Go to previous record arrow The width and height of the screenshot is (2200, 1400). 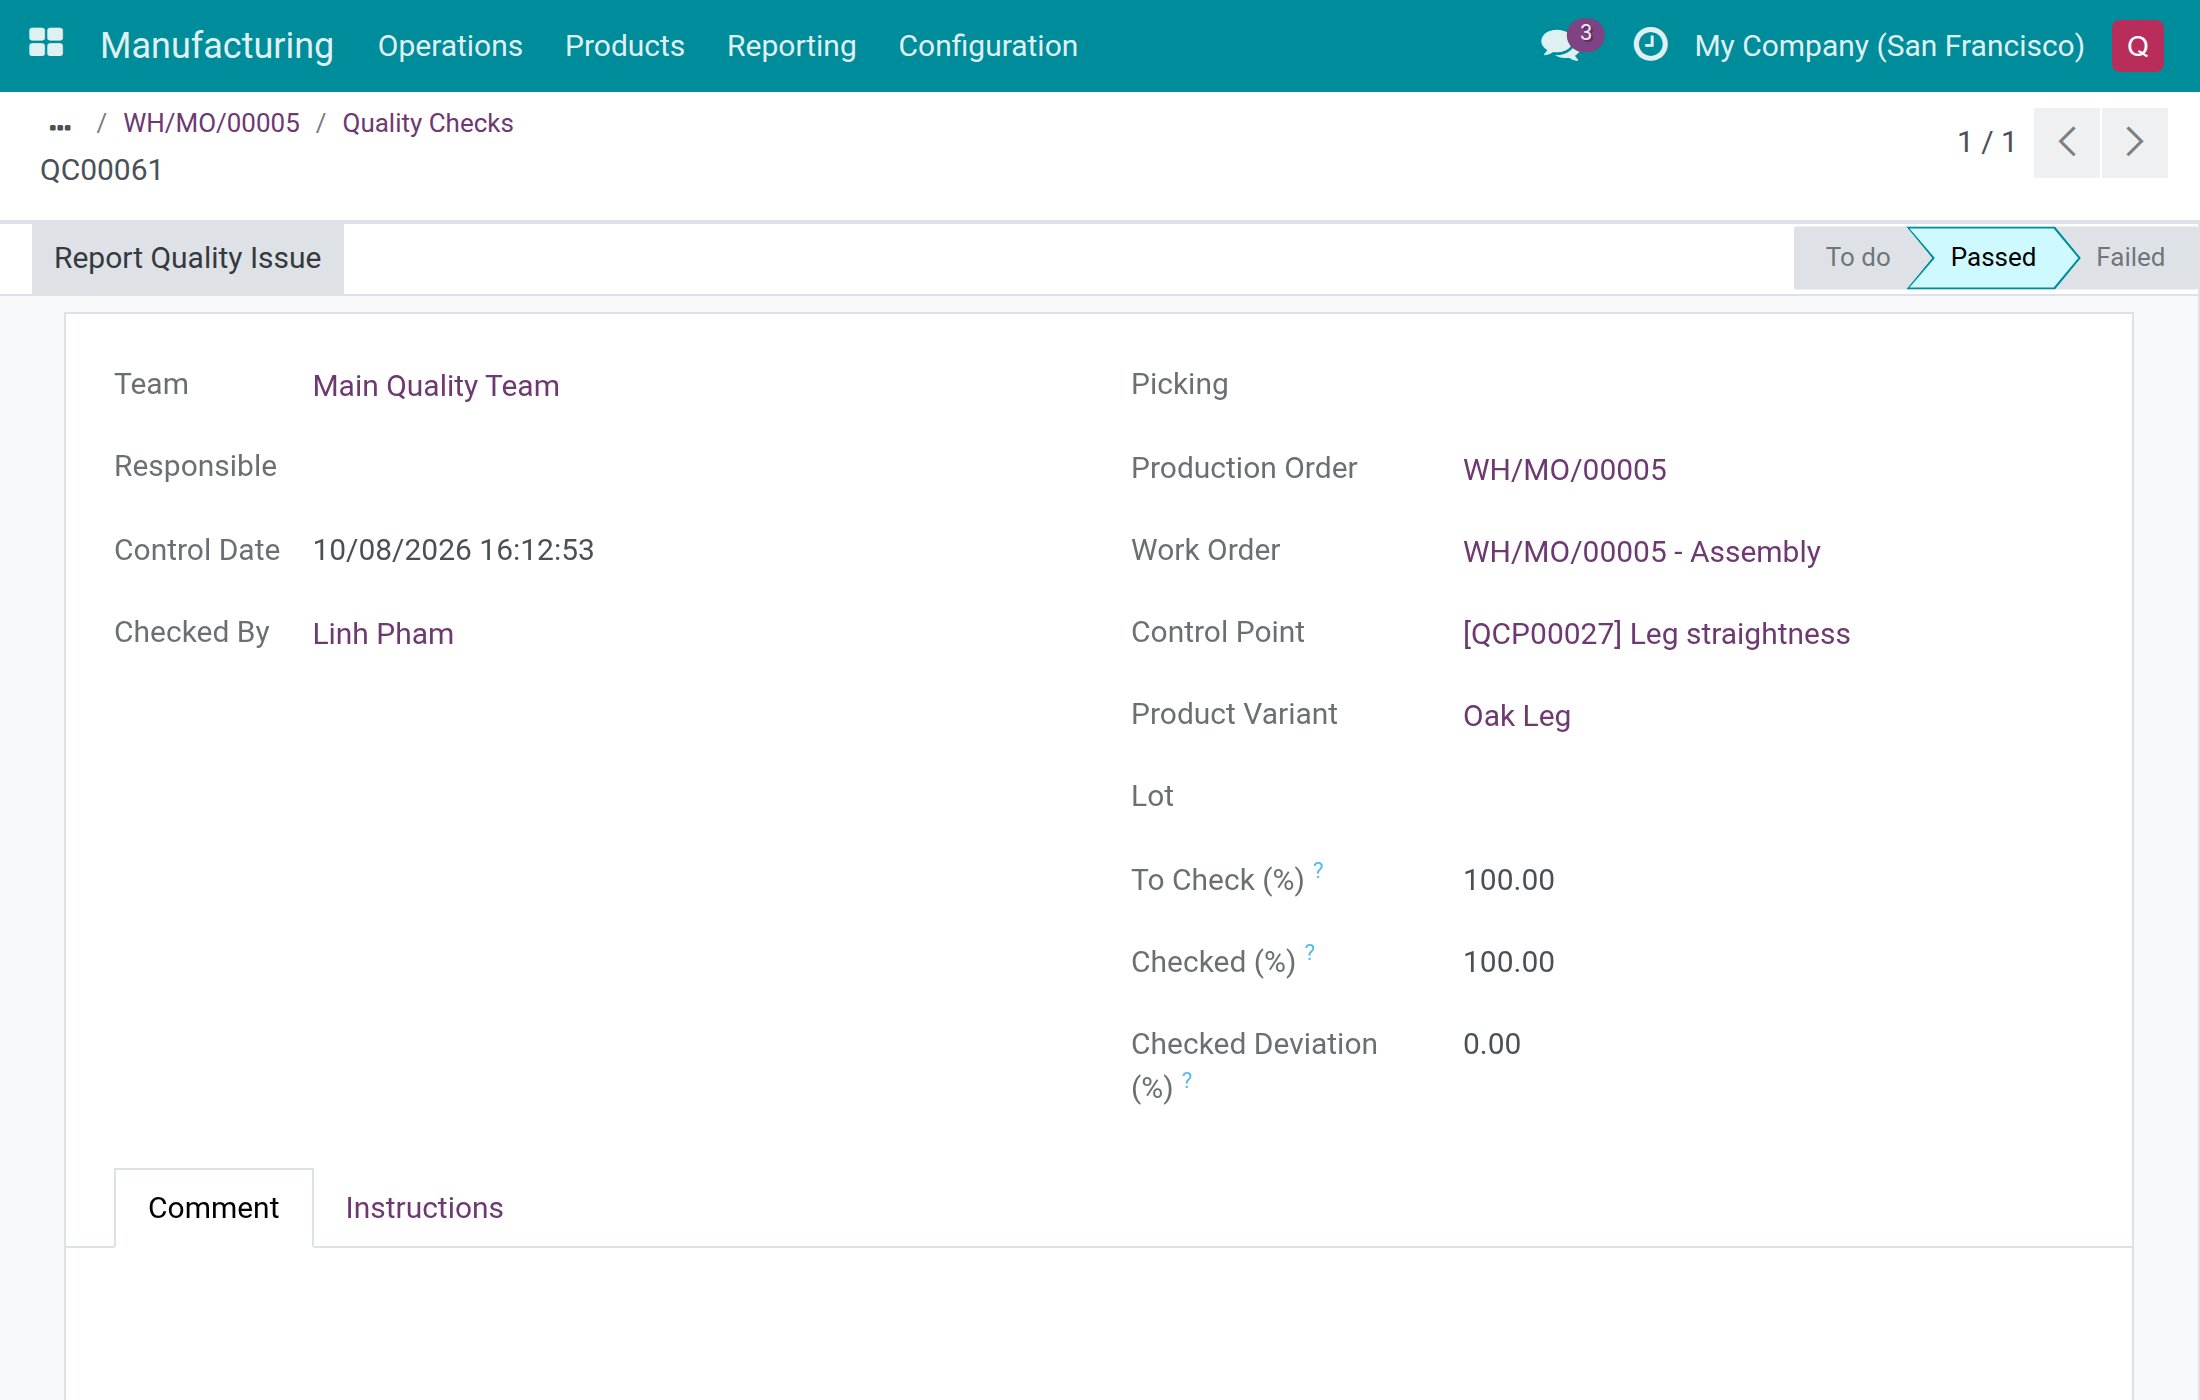pyautogui.click(x=2066, y=142)
